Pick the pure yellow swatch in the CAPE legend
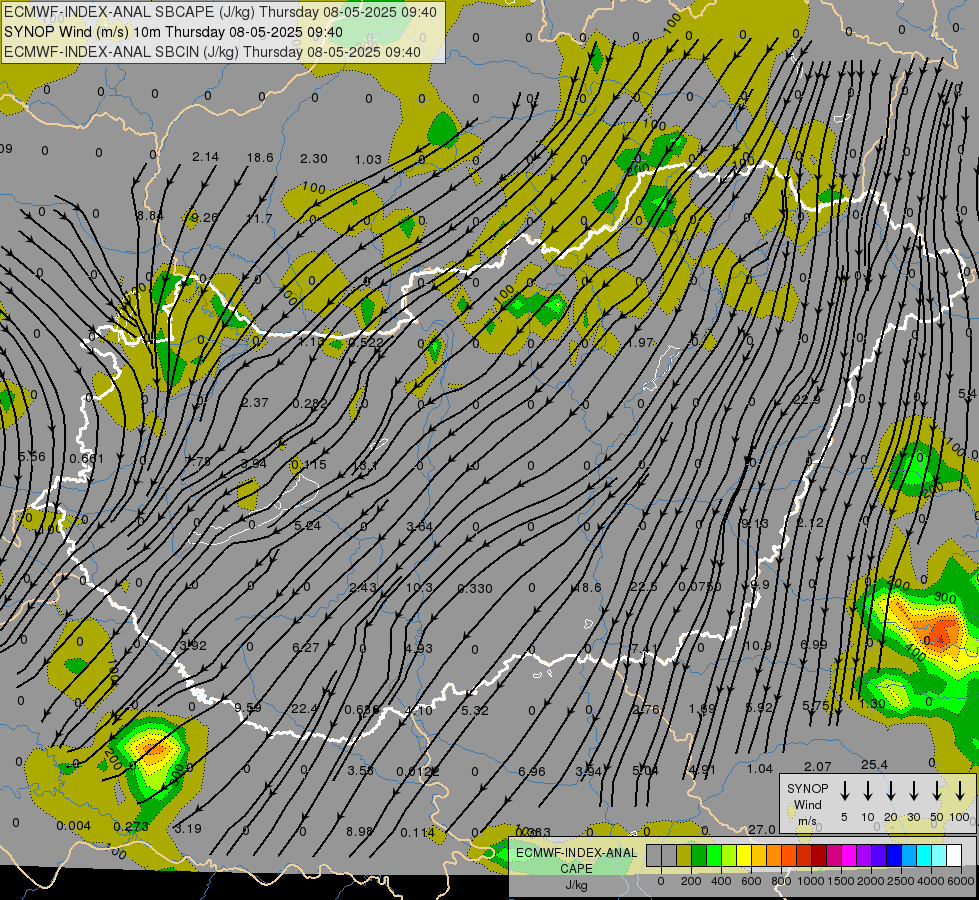Viewport: 979px width, 900px height. click(x=744, y=856)
